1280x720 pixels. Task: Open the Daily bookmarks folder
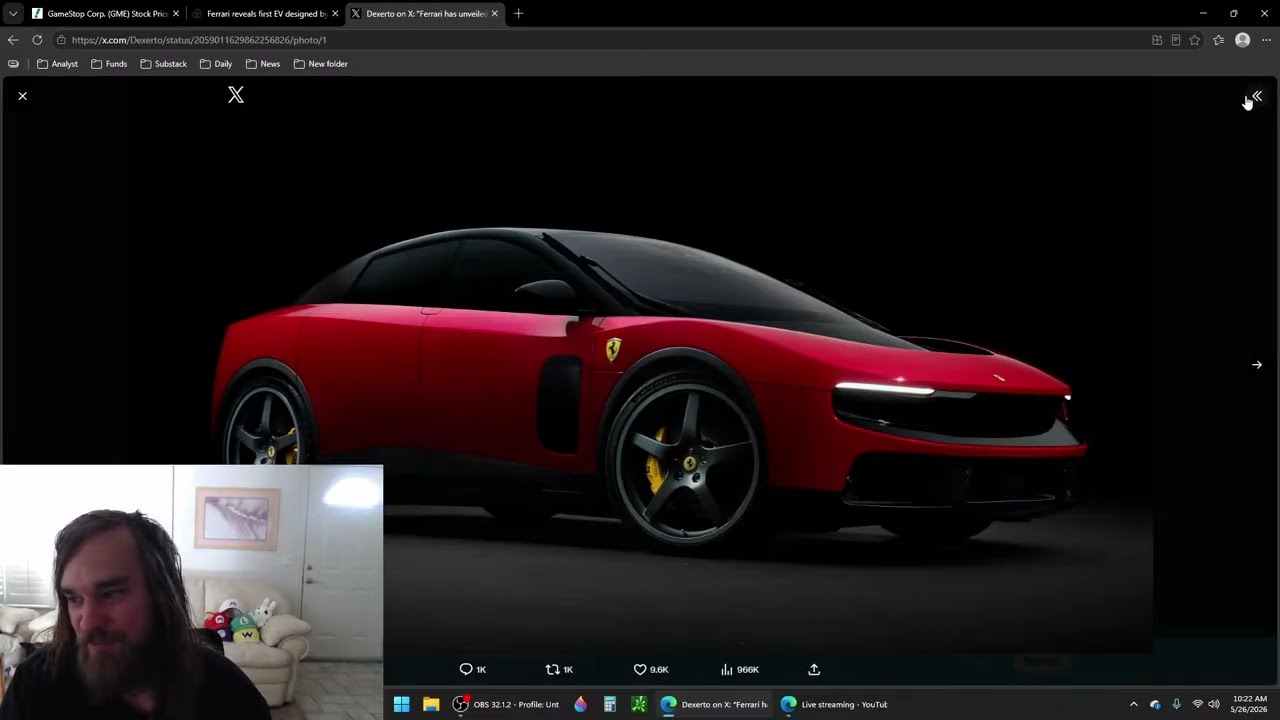point(216,64)
